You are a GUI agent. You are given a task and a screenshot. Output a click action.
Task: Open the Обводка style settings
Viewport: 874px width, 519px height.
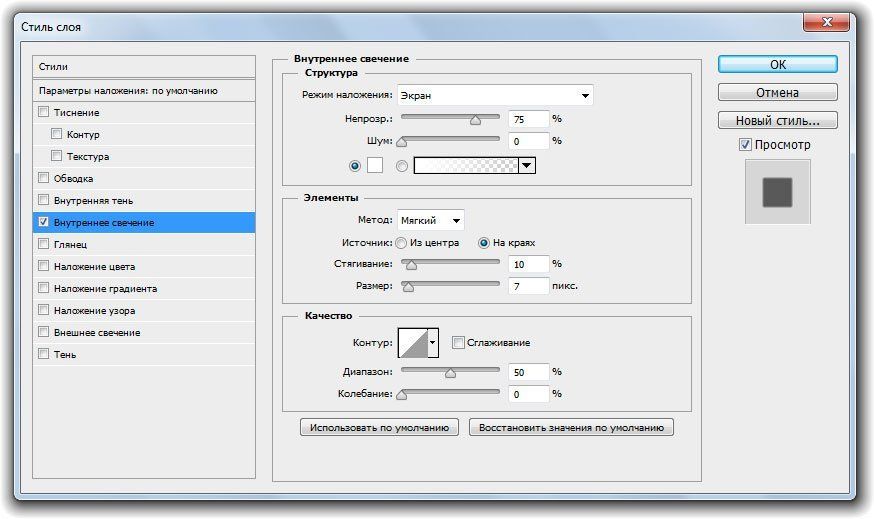click(74, 178)
